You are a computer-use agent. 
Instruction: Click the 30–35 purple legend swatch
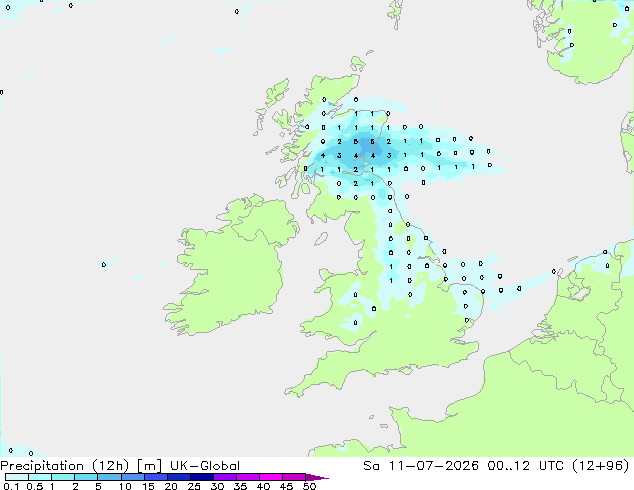click(224, 477)
